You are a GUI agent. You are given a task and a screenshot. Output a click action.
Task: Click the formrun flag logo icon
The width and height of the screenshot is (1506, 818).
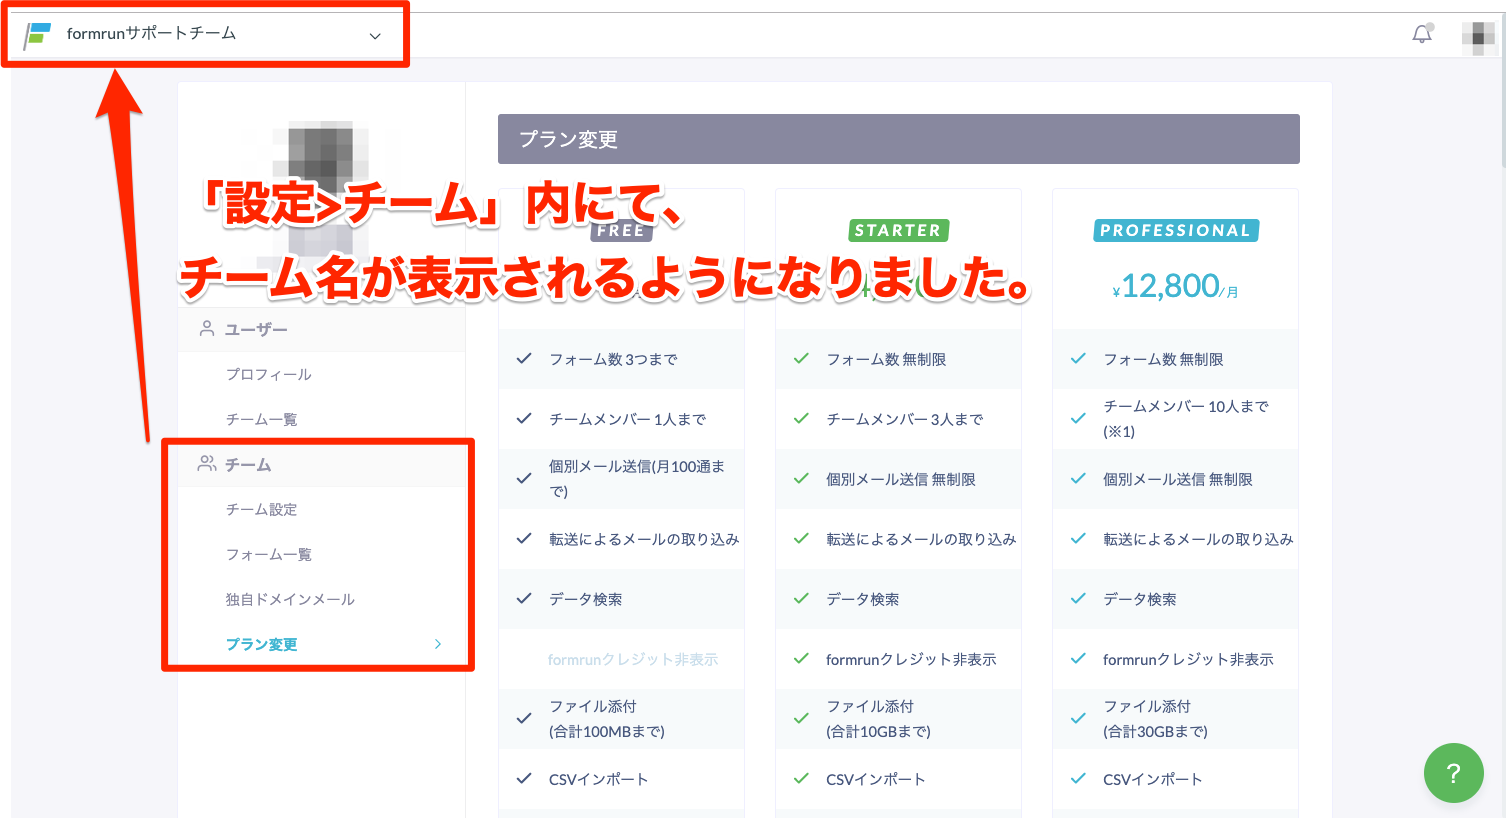(x=38, y=34)
